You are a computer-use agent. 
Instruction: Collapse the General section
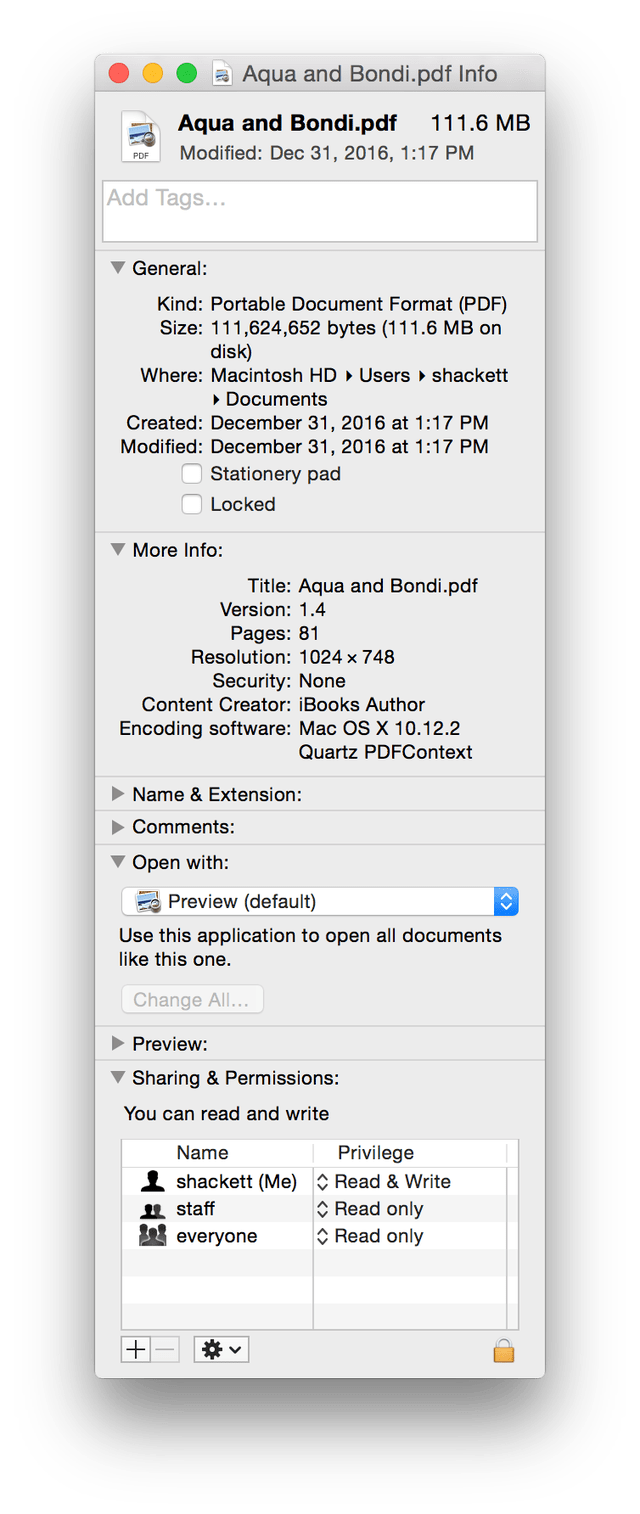pos(118,268)
